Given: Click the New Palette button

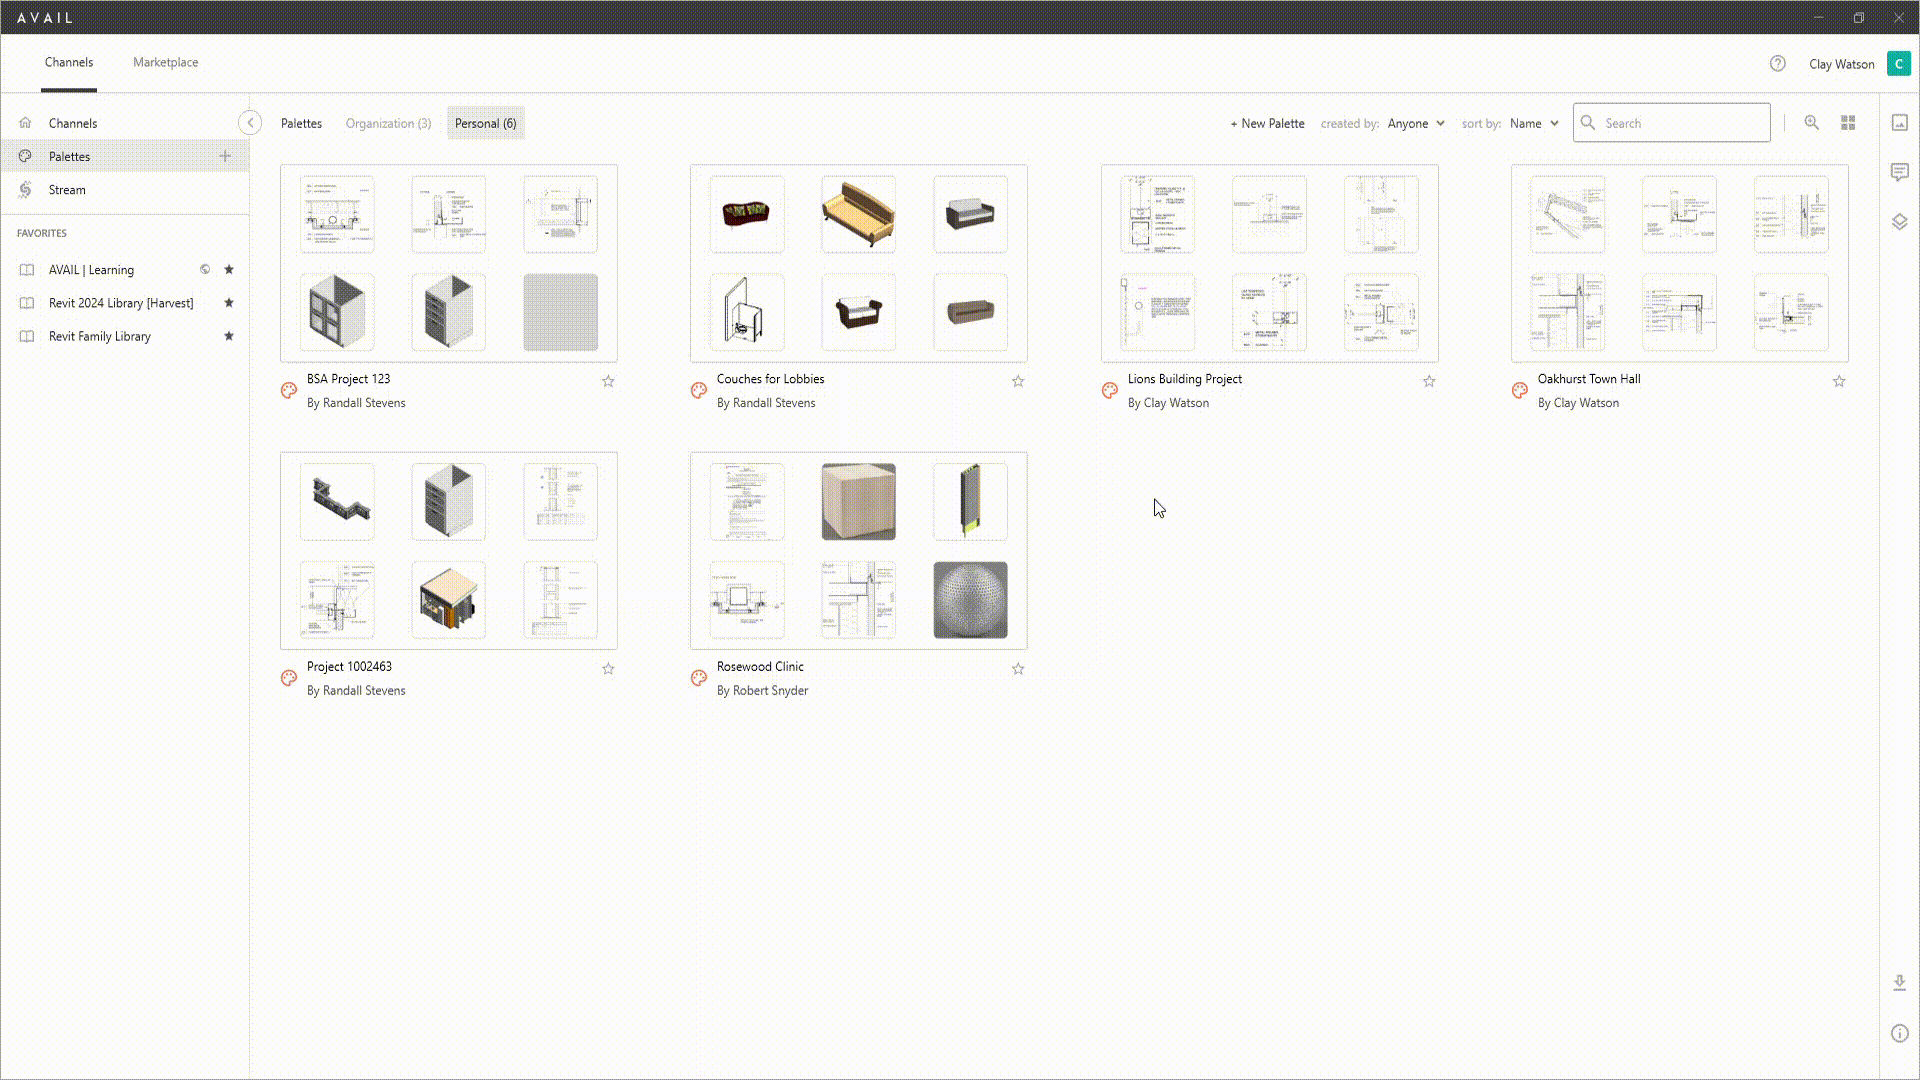Looking at the screenshot, I should 1267,123.
